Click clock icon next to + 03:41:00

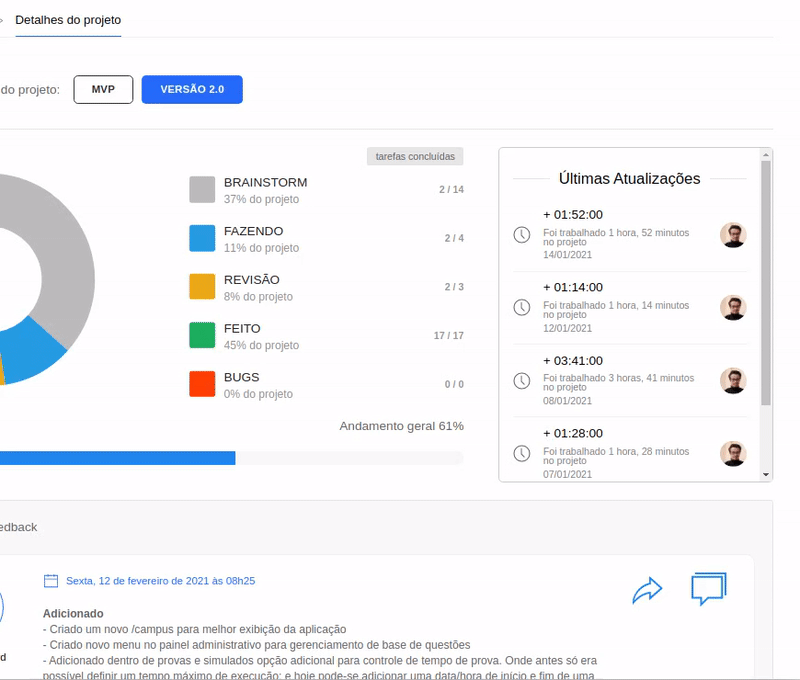click(x=521, y=381)
